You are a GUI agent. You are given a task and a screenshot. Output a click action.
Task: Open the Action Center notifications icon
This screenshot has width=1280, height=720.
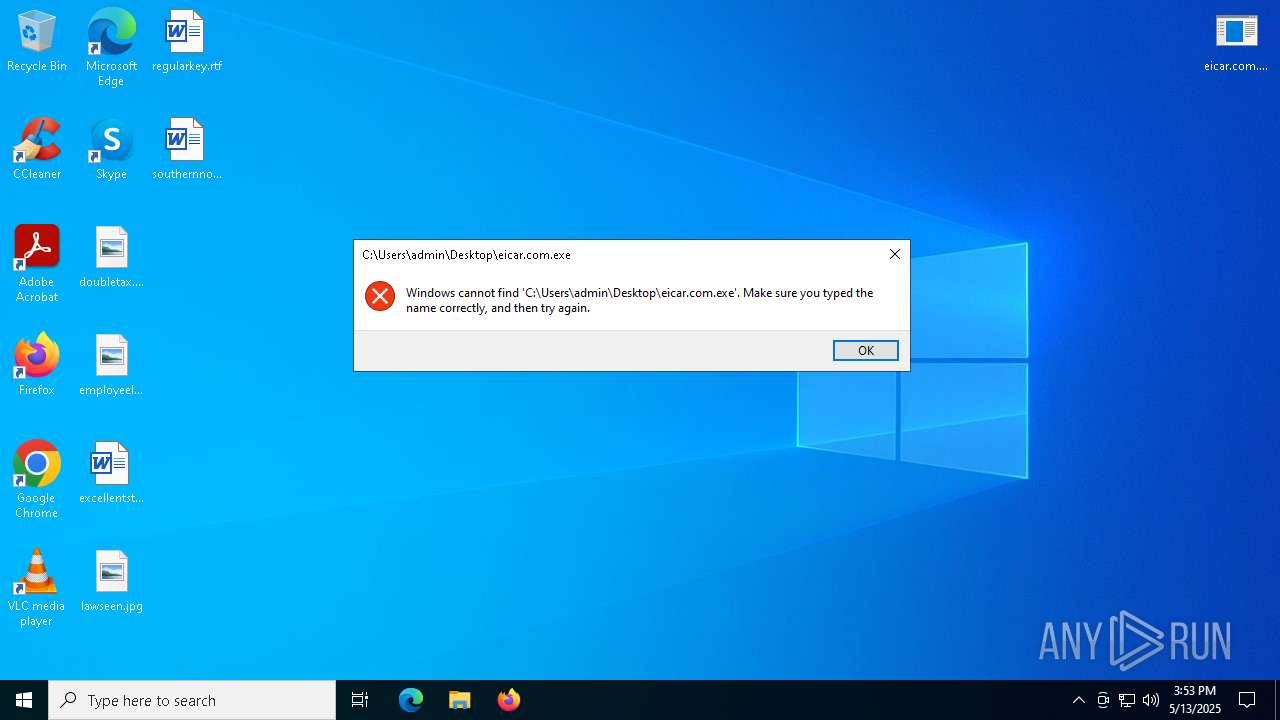point(1247,700)
